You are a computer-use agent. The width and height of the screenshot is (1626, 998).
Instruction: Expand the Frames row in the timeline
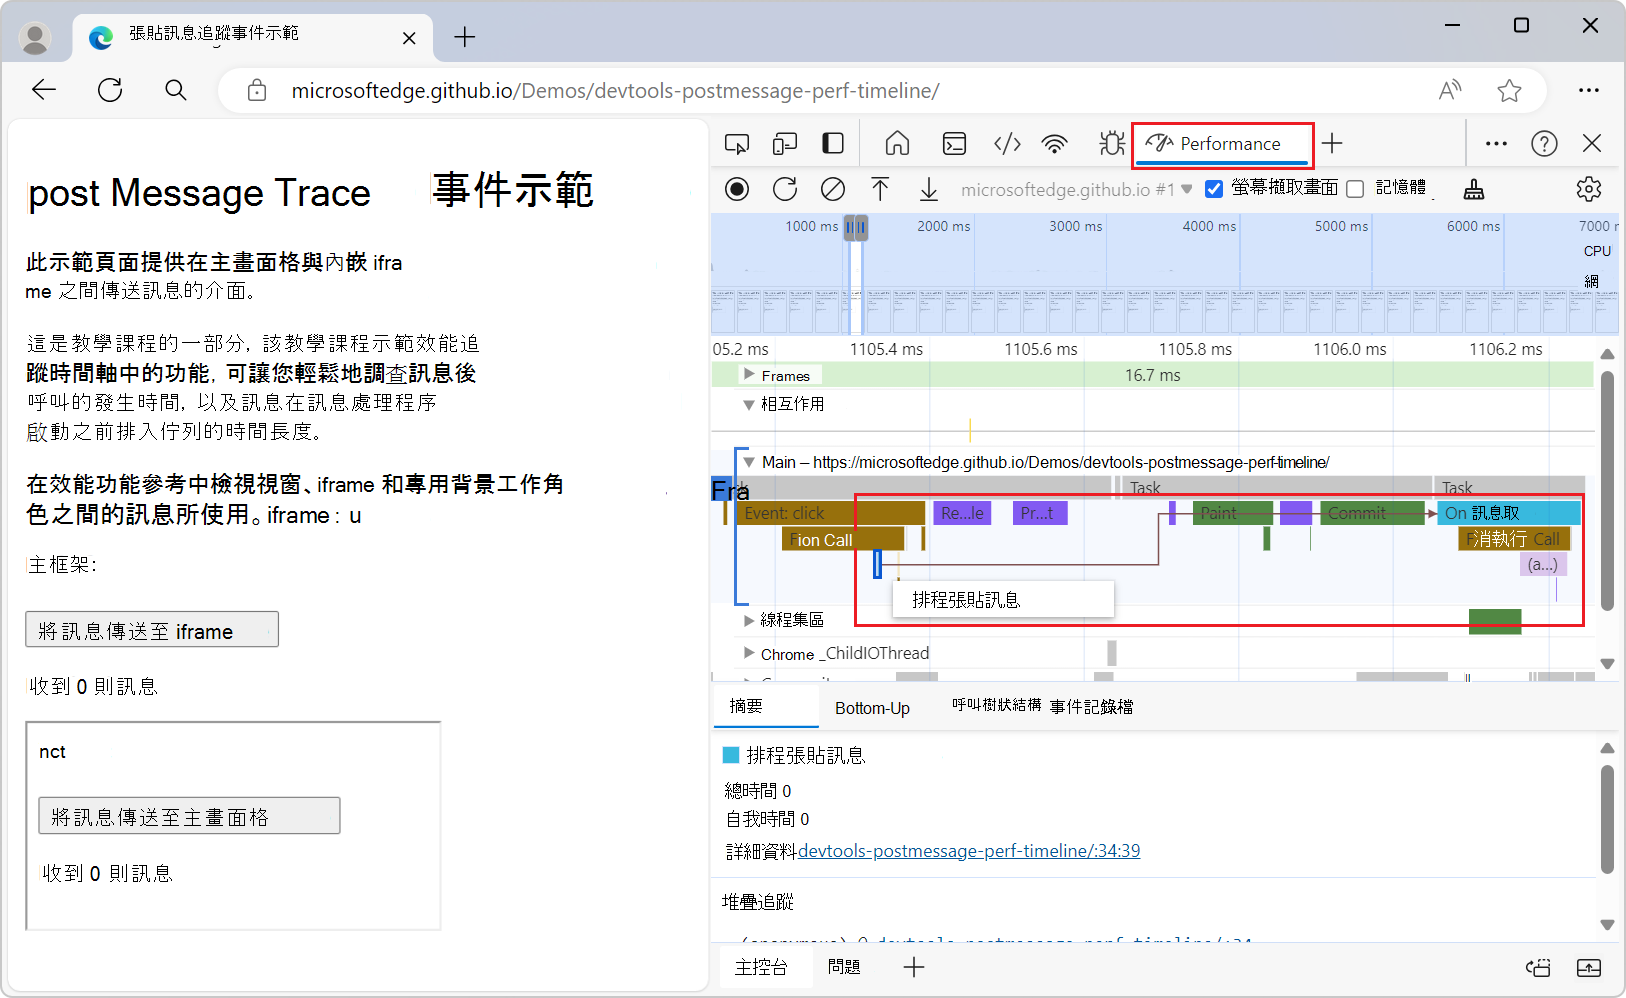(x=748, y=374)
